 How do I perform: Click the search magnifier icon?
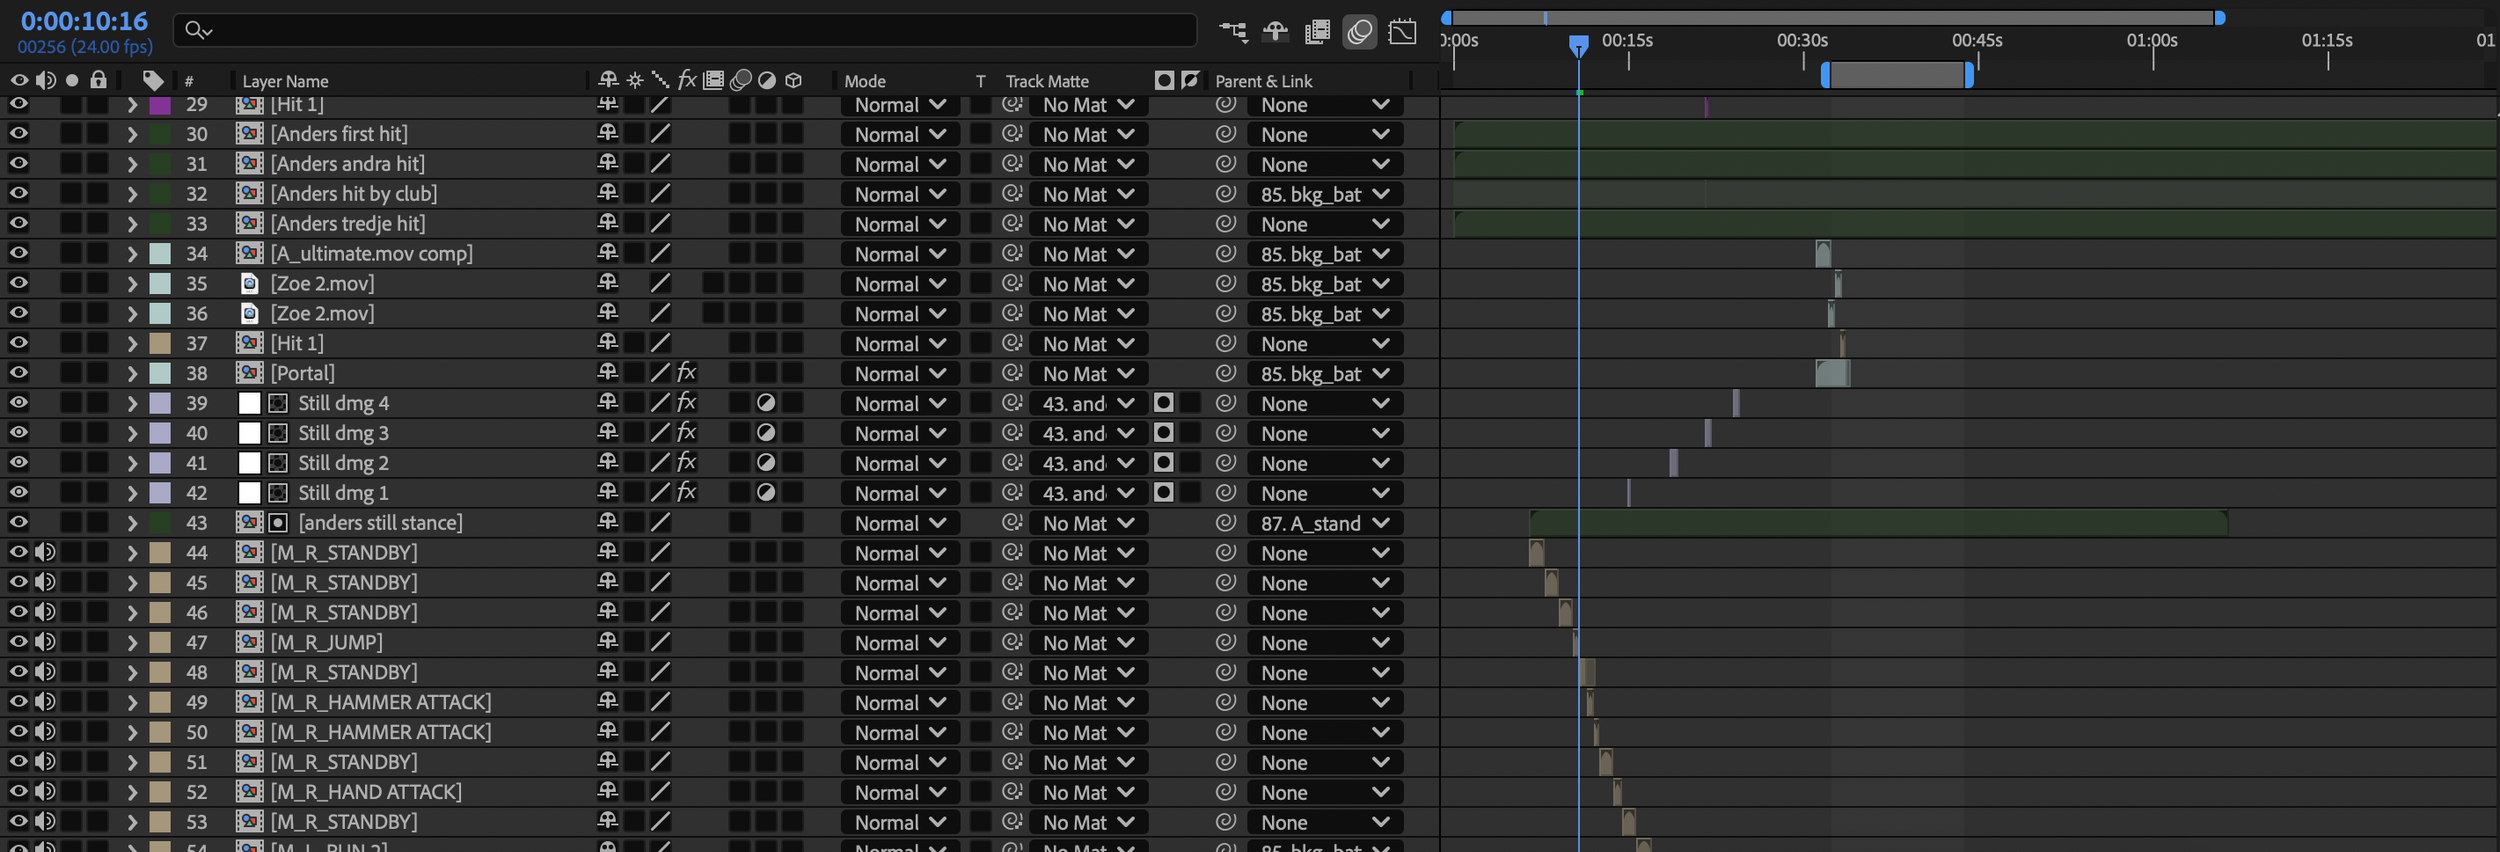pyautogui.click(x=198, y=31)
